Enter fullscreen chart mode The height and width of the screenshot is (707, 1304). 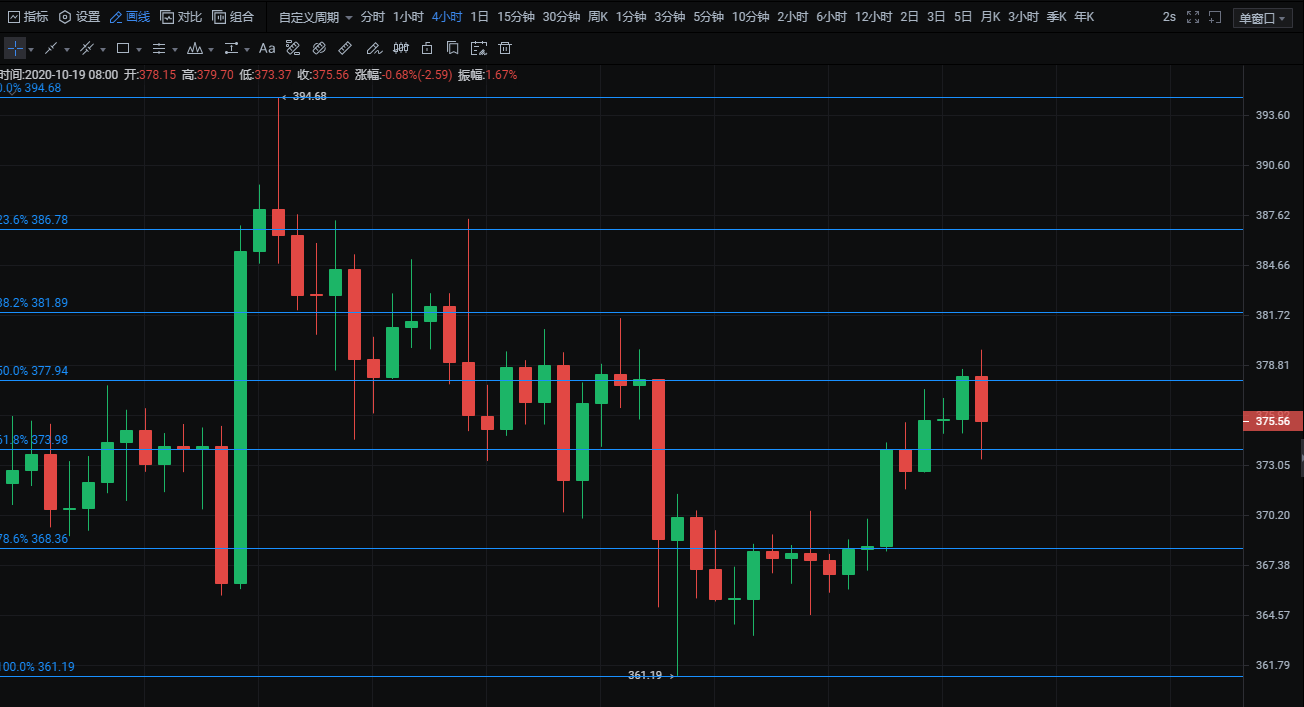coord(1192,17)
